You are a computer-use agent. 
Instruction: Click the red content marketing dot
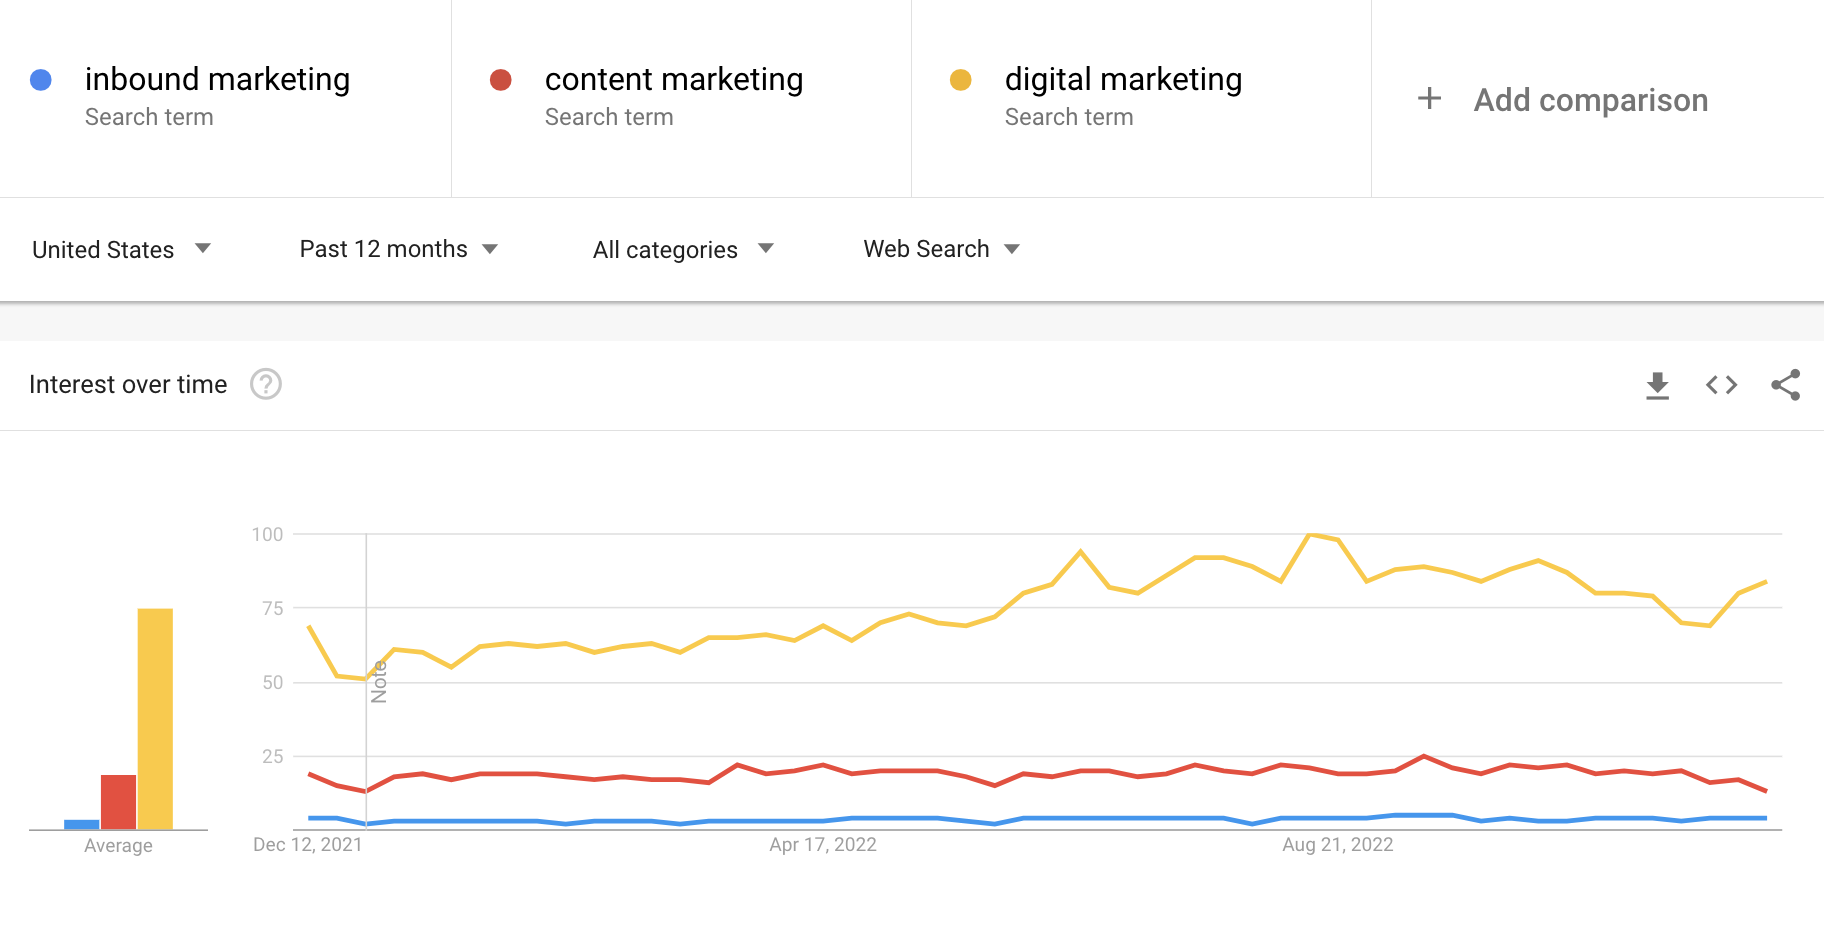[501, 80]
